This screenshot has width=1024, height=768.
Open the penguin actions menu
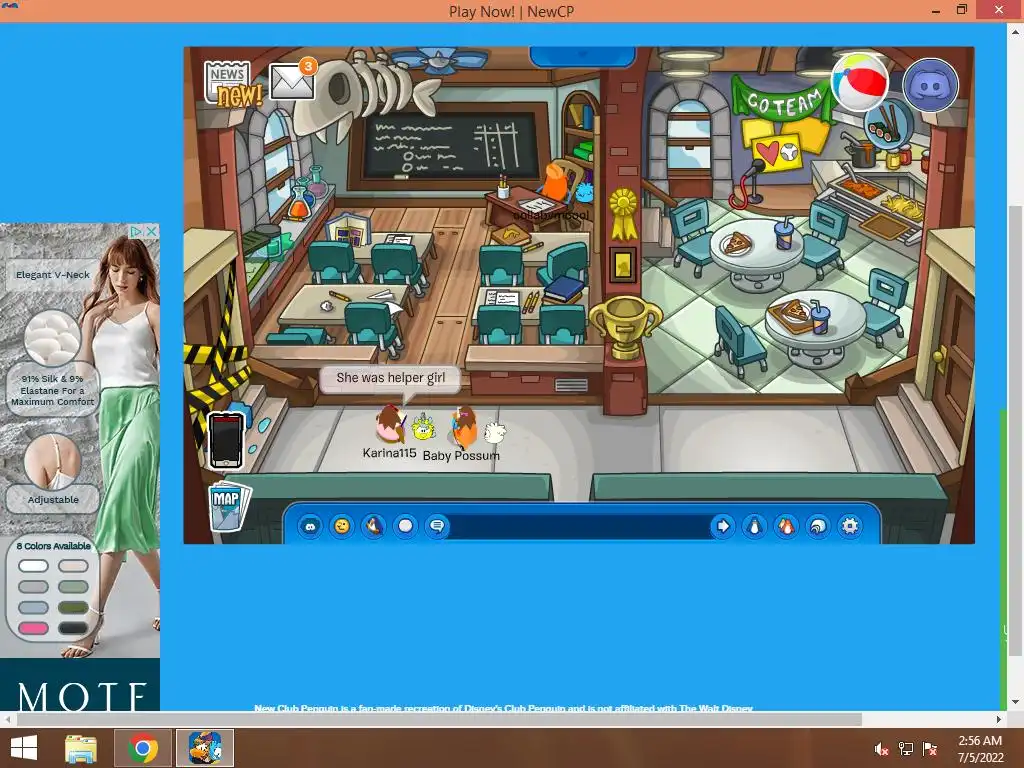click(x=374, y=526)
